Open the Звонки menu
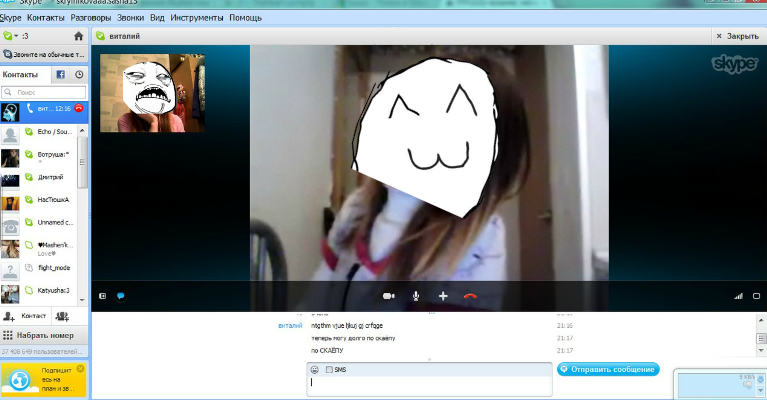The height and width of the screenshot is (400, 767). 130,18
